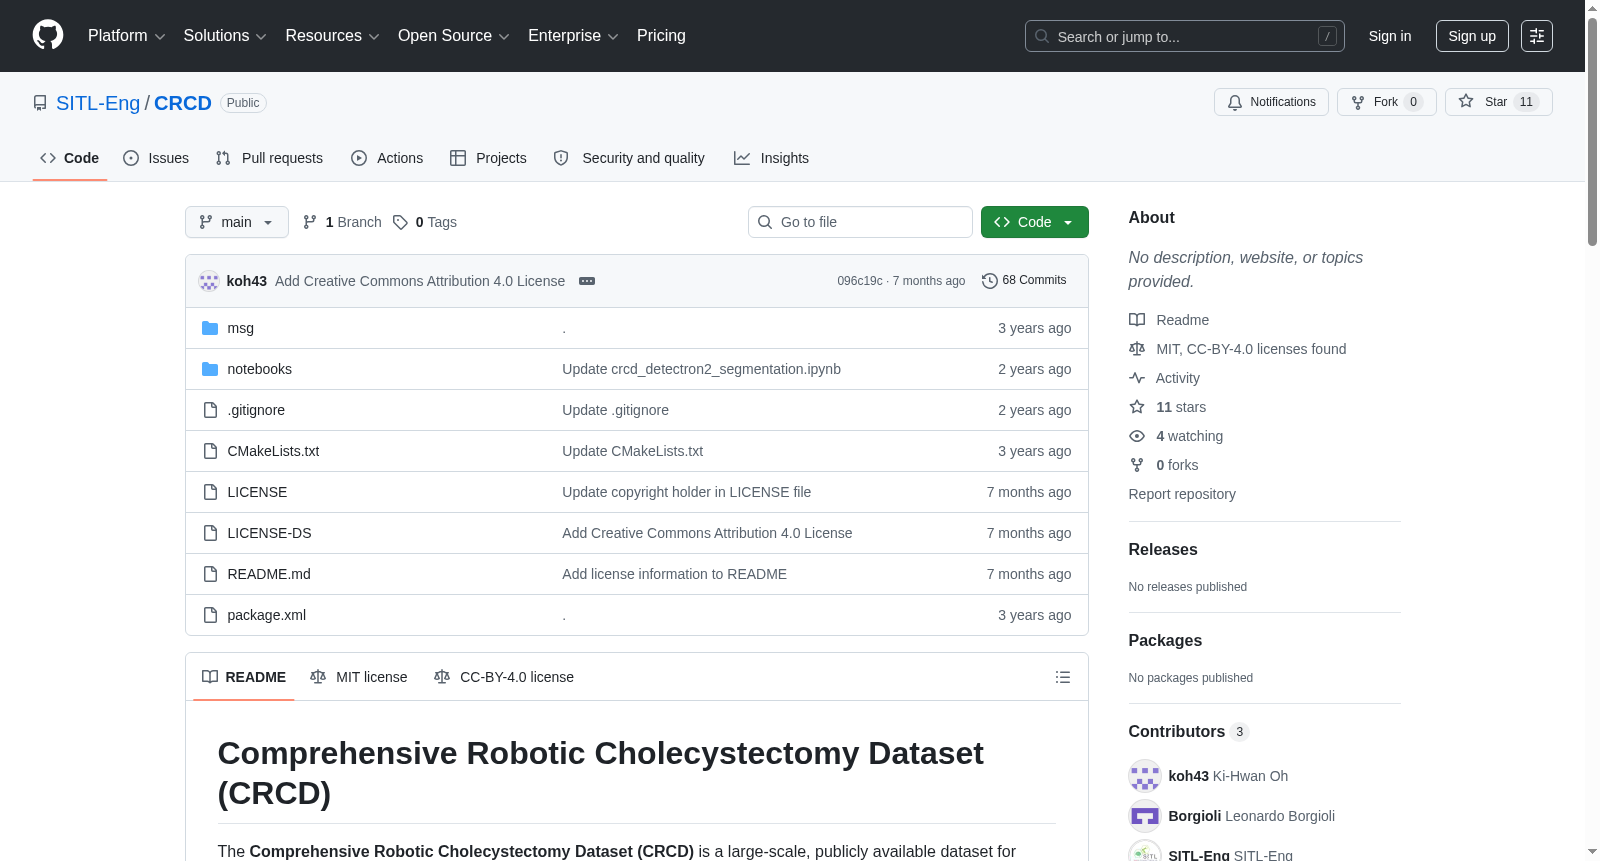Screen dimensions: 1600x861
Task: Show the CC-BY-4.0 license tab
Action: [504, 677]
